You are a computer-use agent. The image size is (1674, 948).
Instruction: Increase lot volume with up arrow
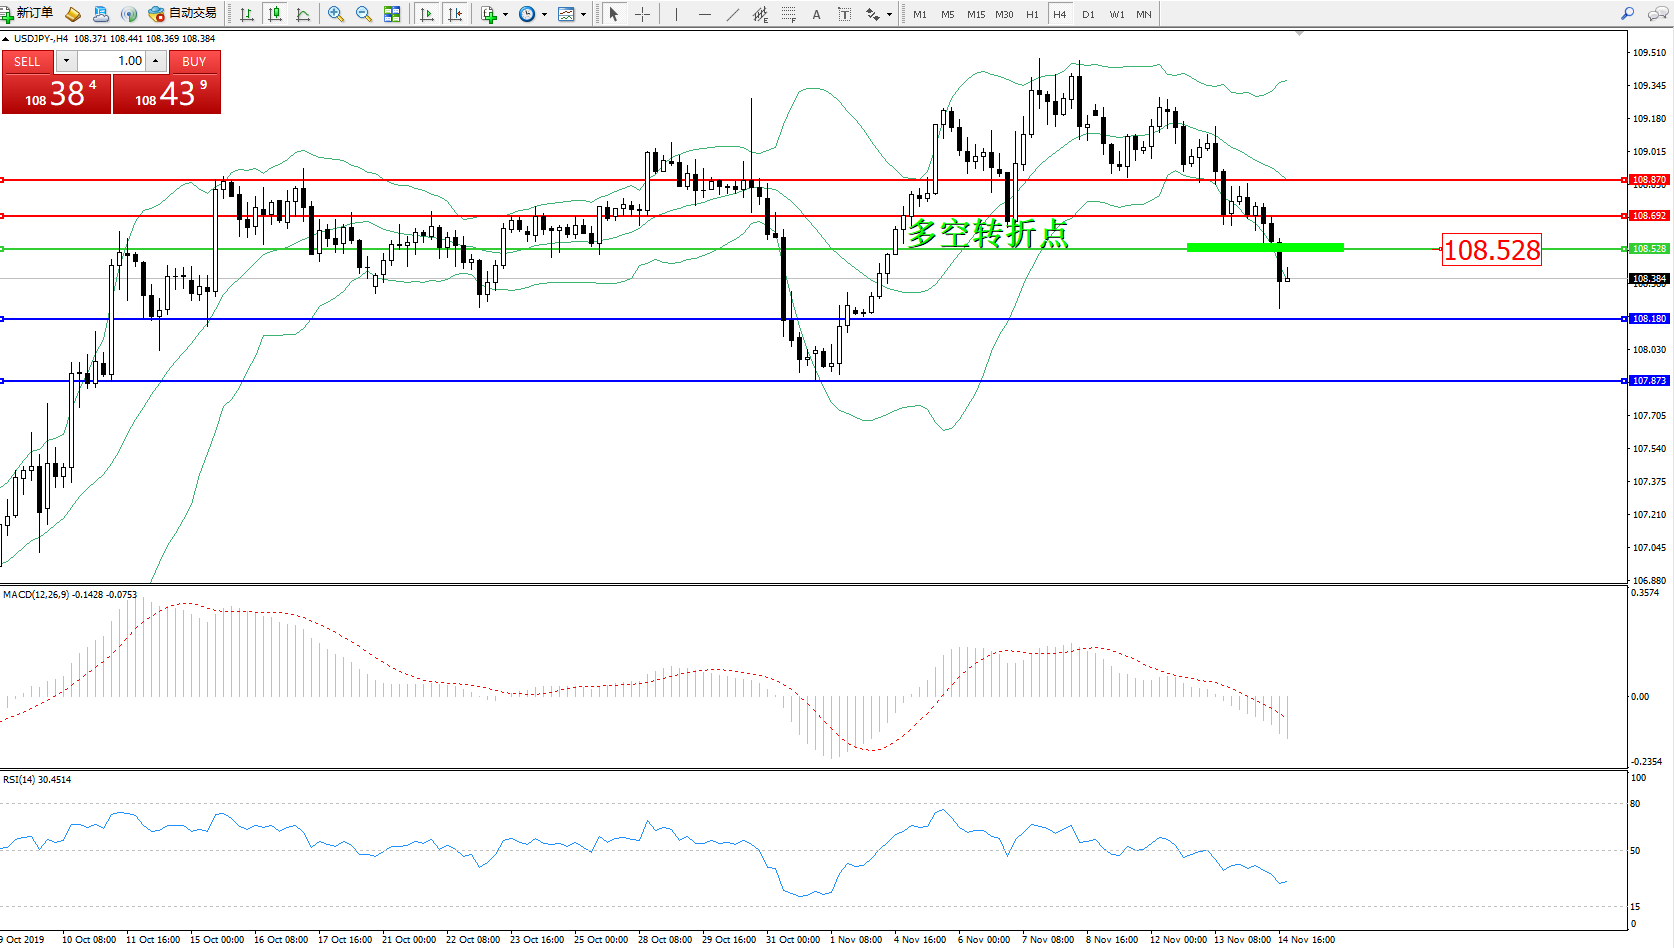[x=156, y=61]
